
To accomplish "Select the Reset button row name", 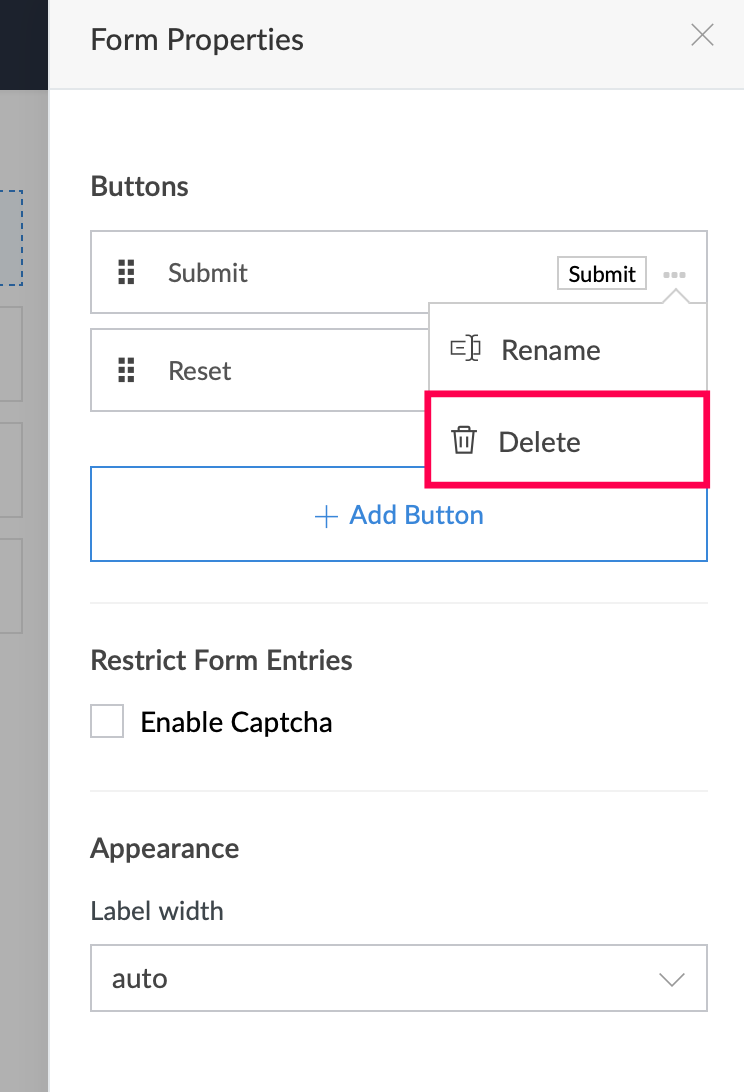I will pyautogui.click(x=200, y=371).
